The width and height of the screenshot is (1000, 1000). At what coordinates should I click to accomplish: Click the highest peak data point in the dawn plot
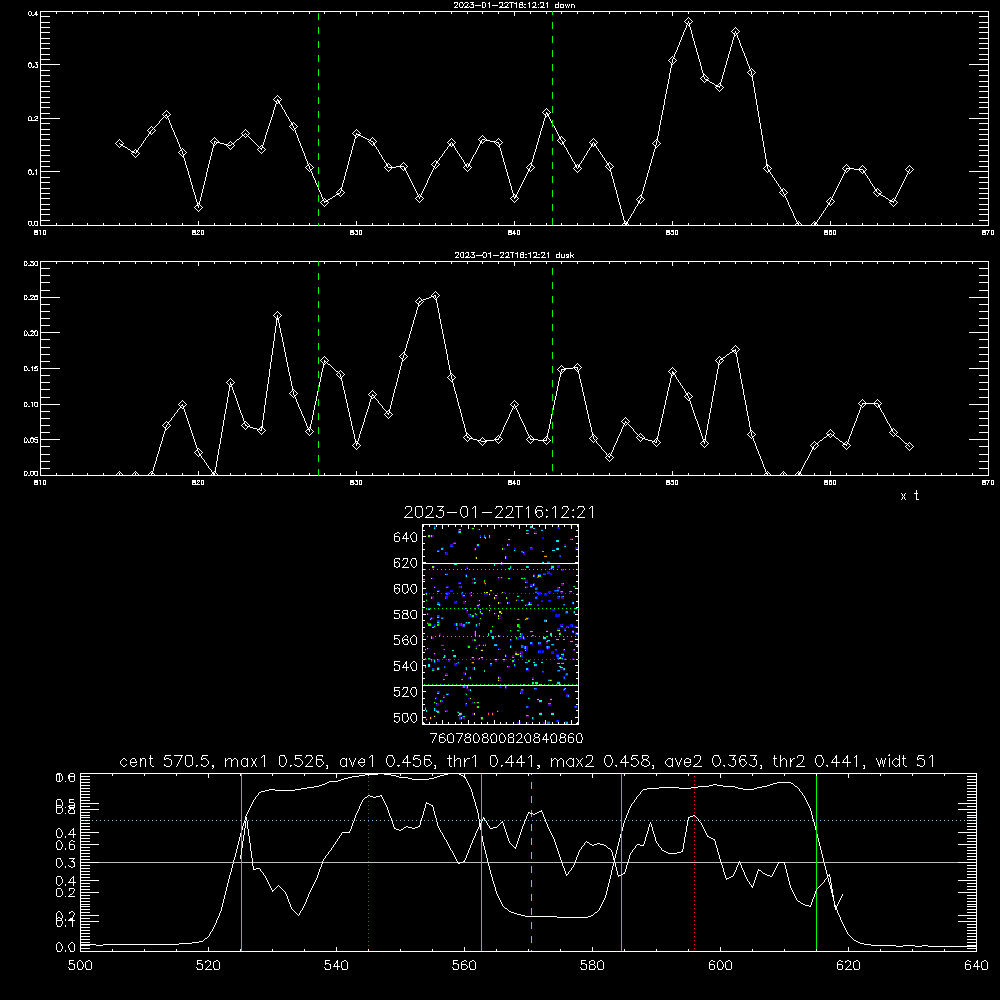688,22
